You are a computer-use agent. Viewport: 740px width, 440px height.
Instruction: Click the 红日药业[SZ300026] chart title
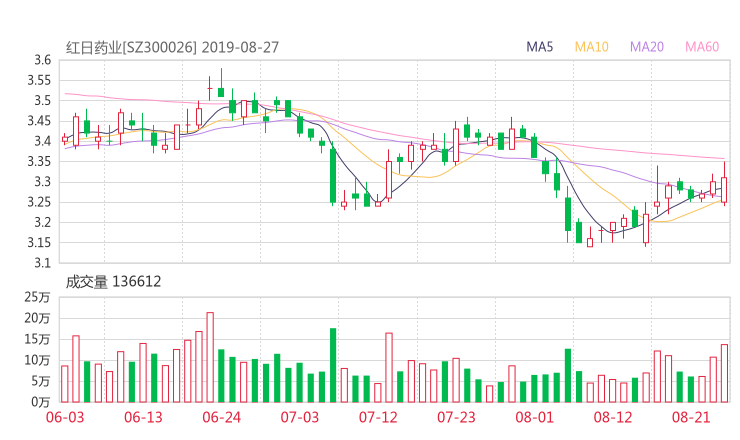131,47
